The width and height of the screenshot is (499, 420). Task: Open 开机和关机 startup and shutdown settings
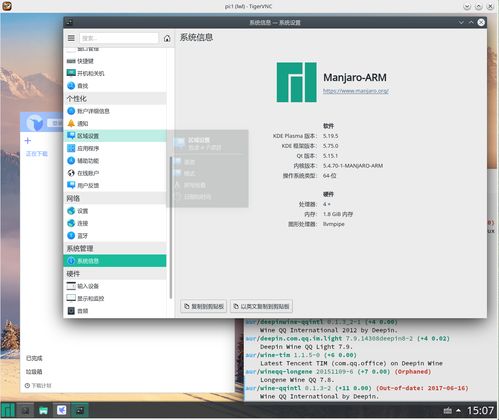pyautogui.click(x=115, y=73)
